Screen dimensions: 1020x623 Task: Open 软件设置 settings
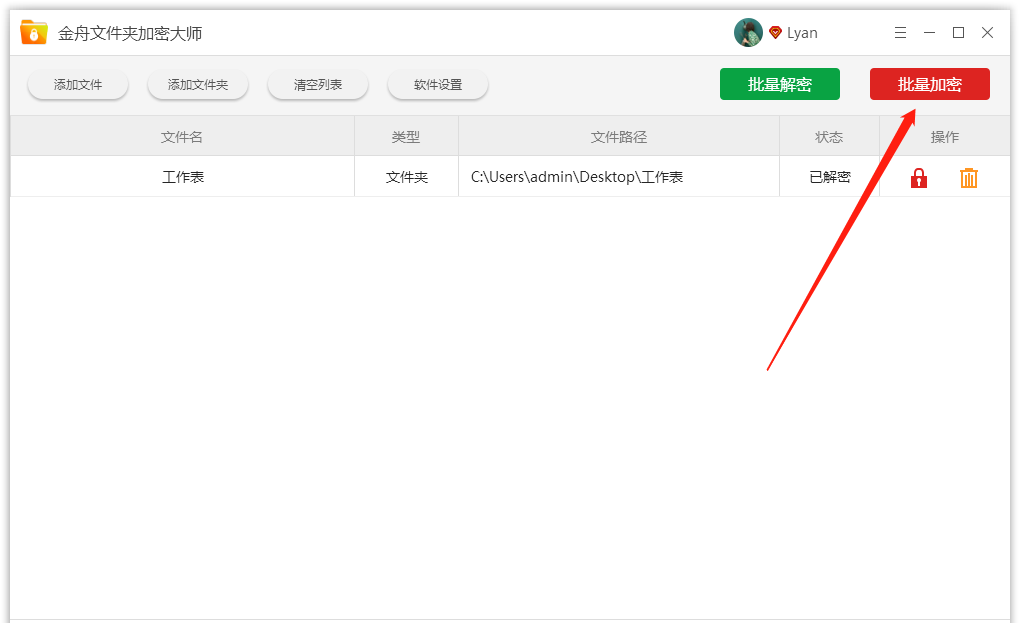click(438, 85)
